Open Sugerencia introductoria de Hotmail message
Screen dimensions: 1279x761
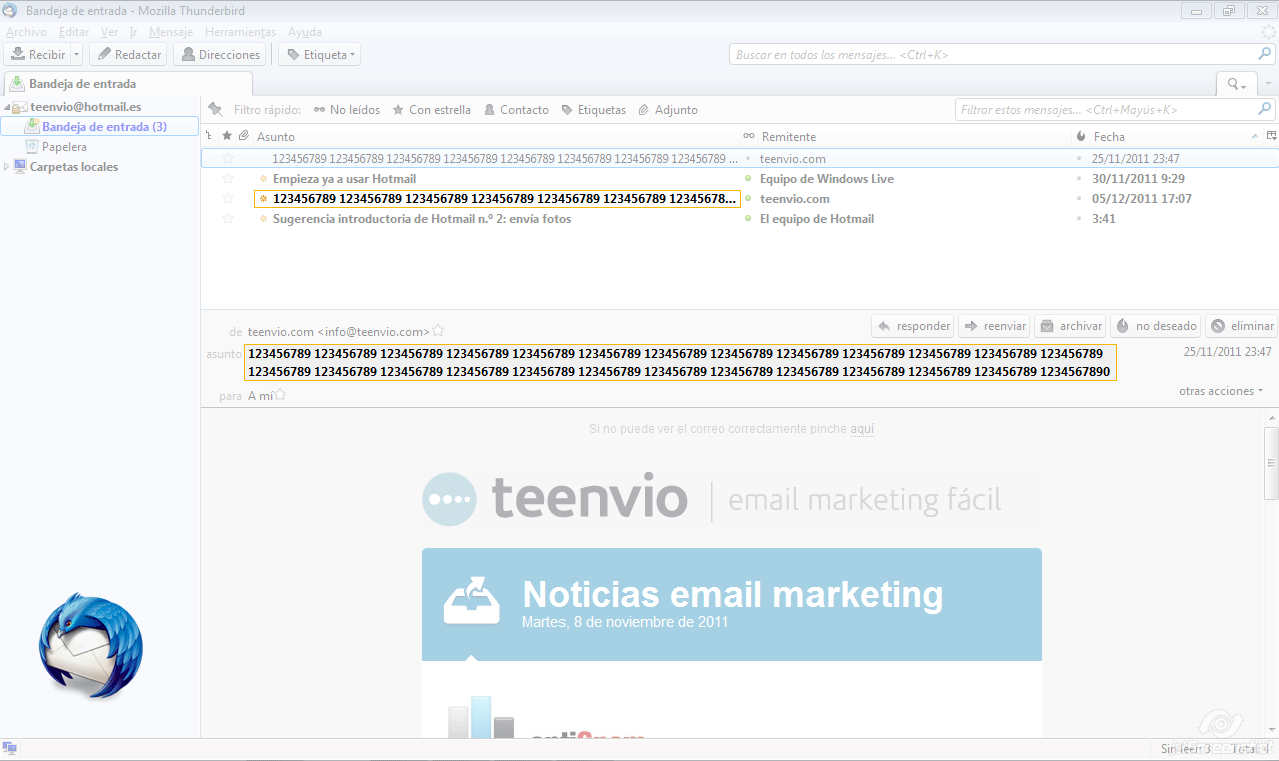(x=422, y=218)
